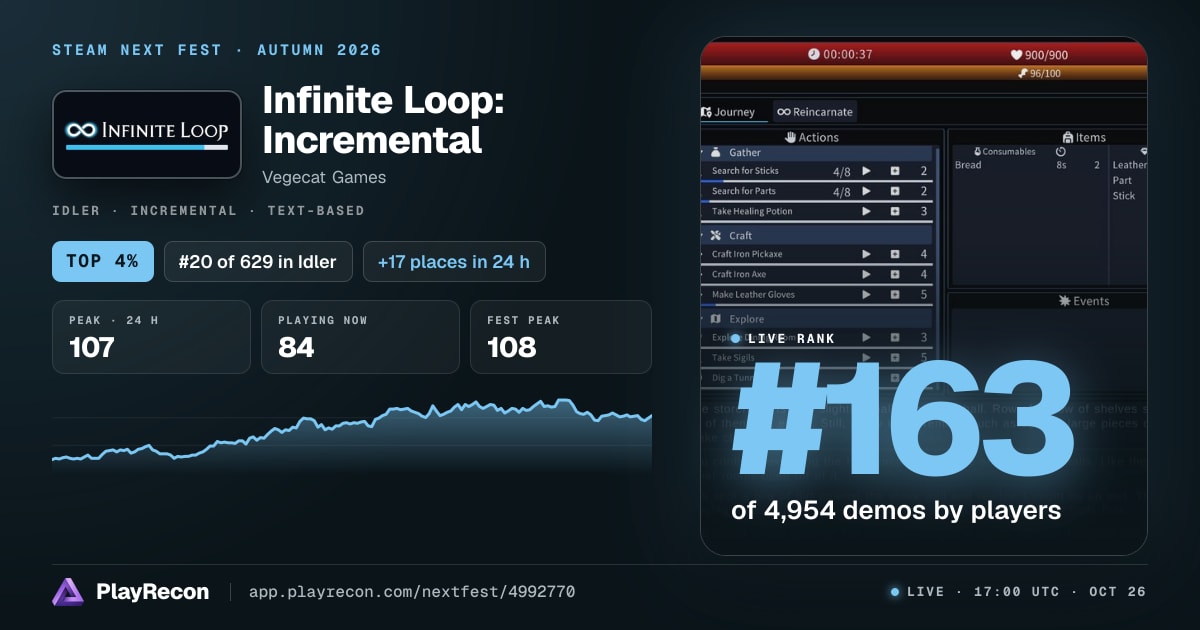Click the Stick item entry
Viewport: 1200px width, 630px height.
point(1124,196)
